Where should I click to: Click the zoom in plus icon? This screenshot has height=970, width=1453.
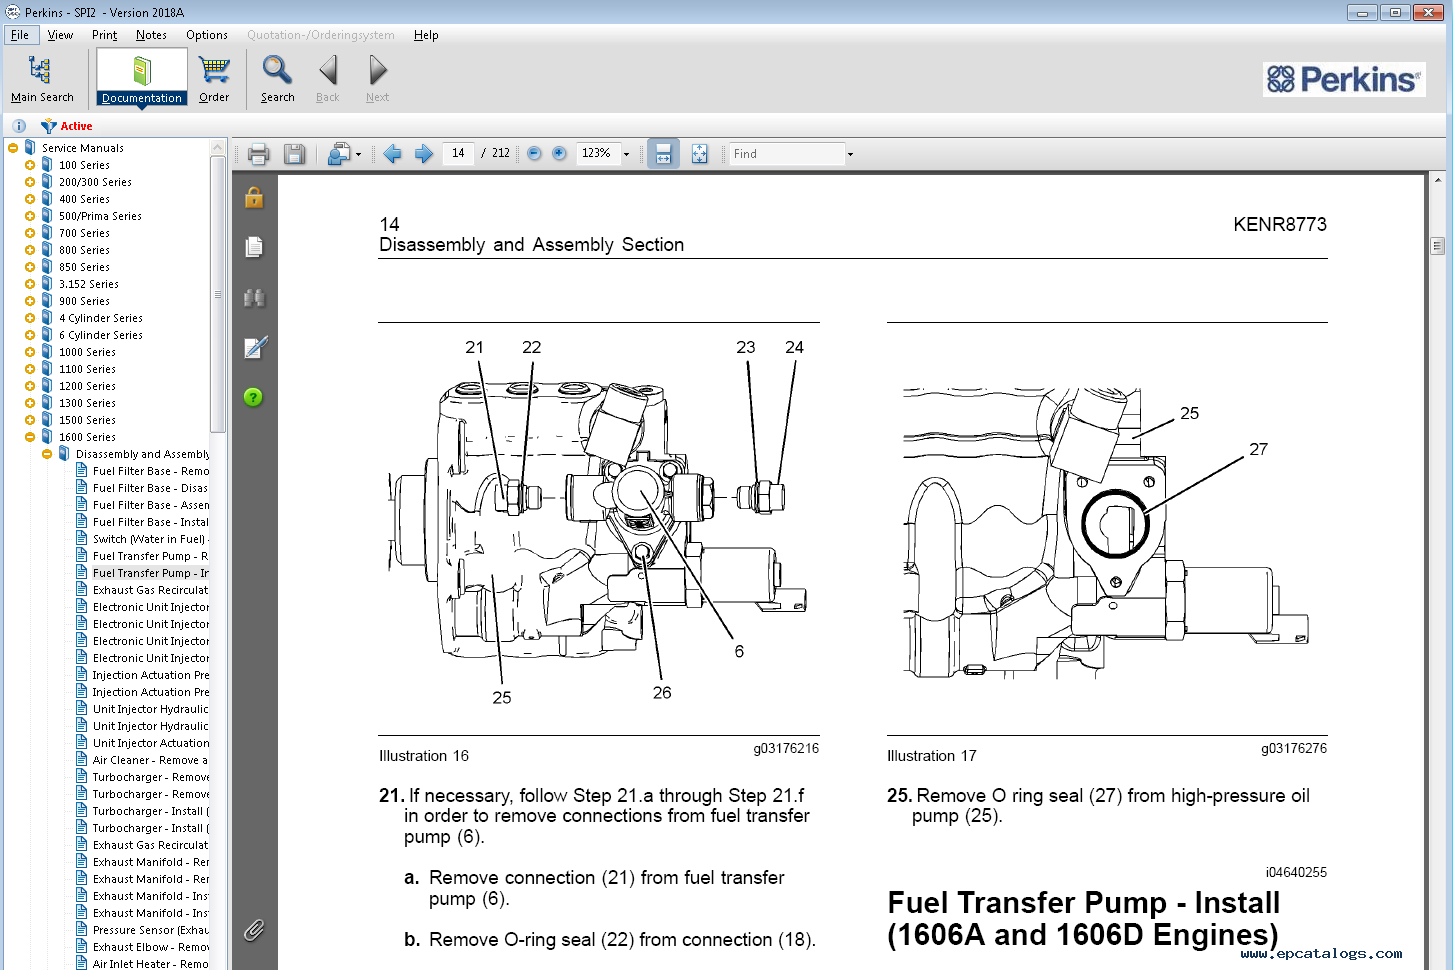click(559, 154)
